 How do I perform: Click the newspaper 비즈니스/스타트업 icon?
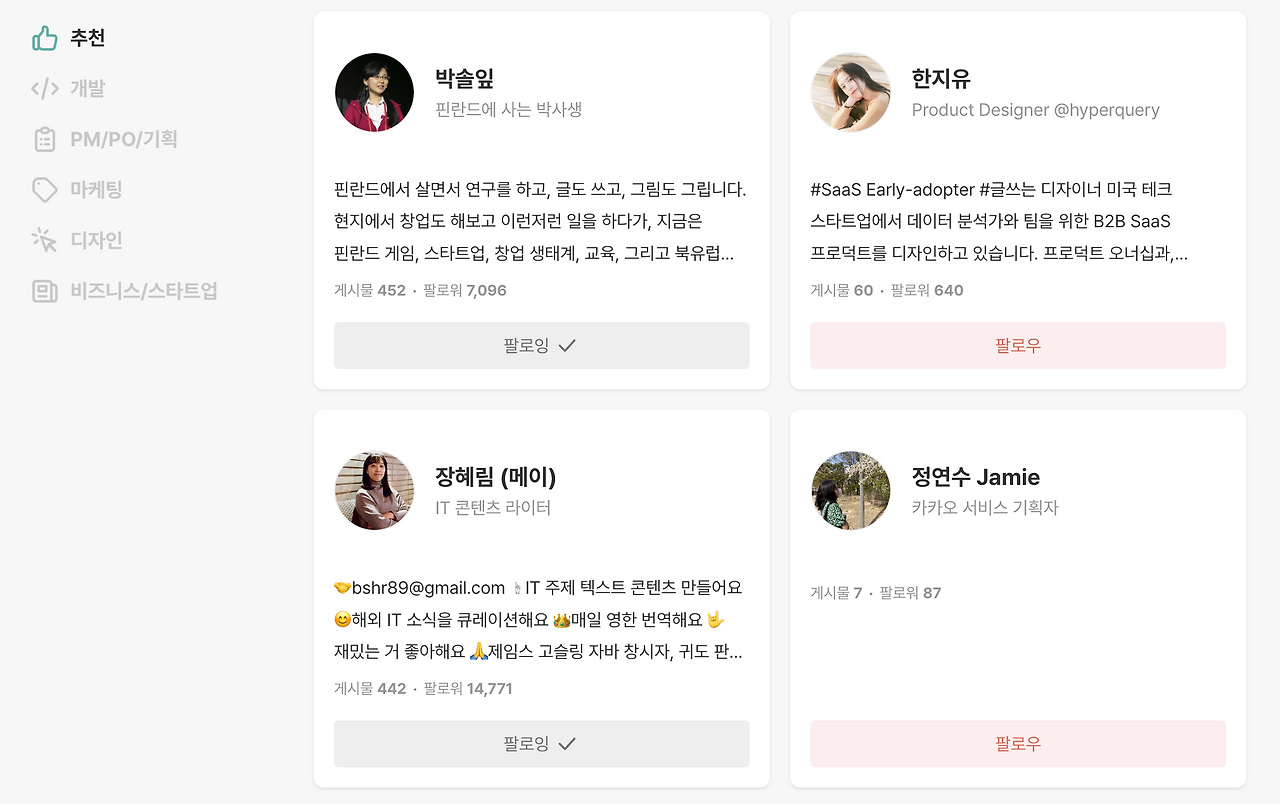[45, 291]
